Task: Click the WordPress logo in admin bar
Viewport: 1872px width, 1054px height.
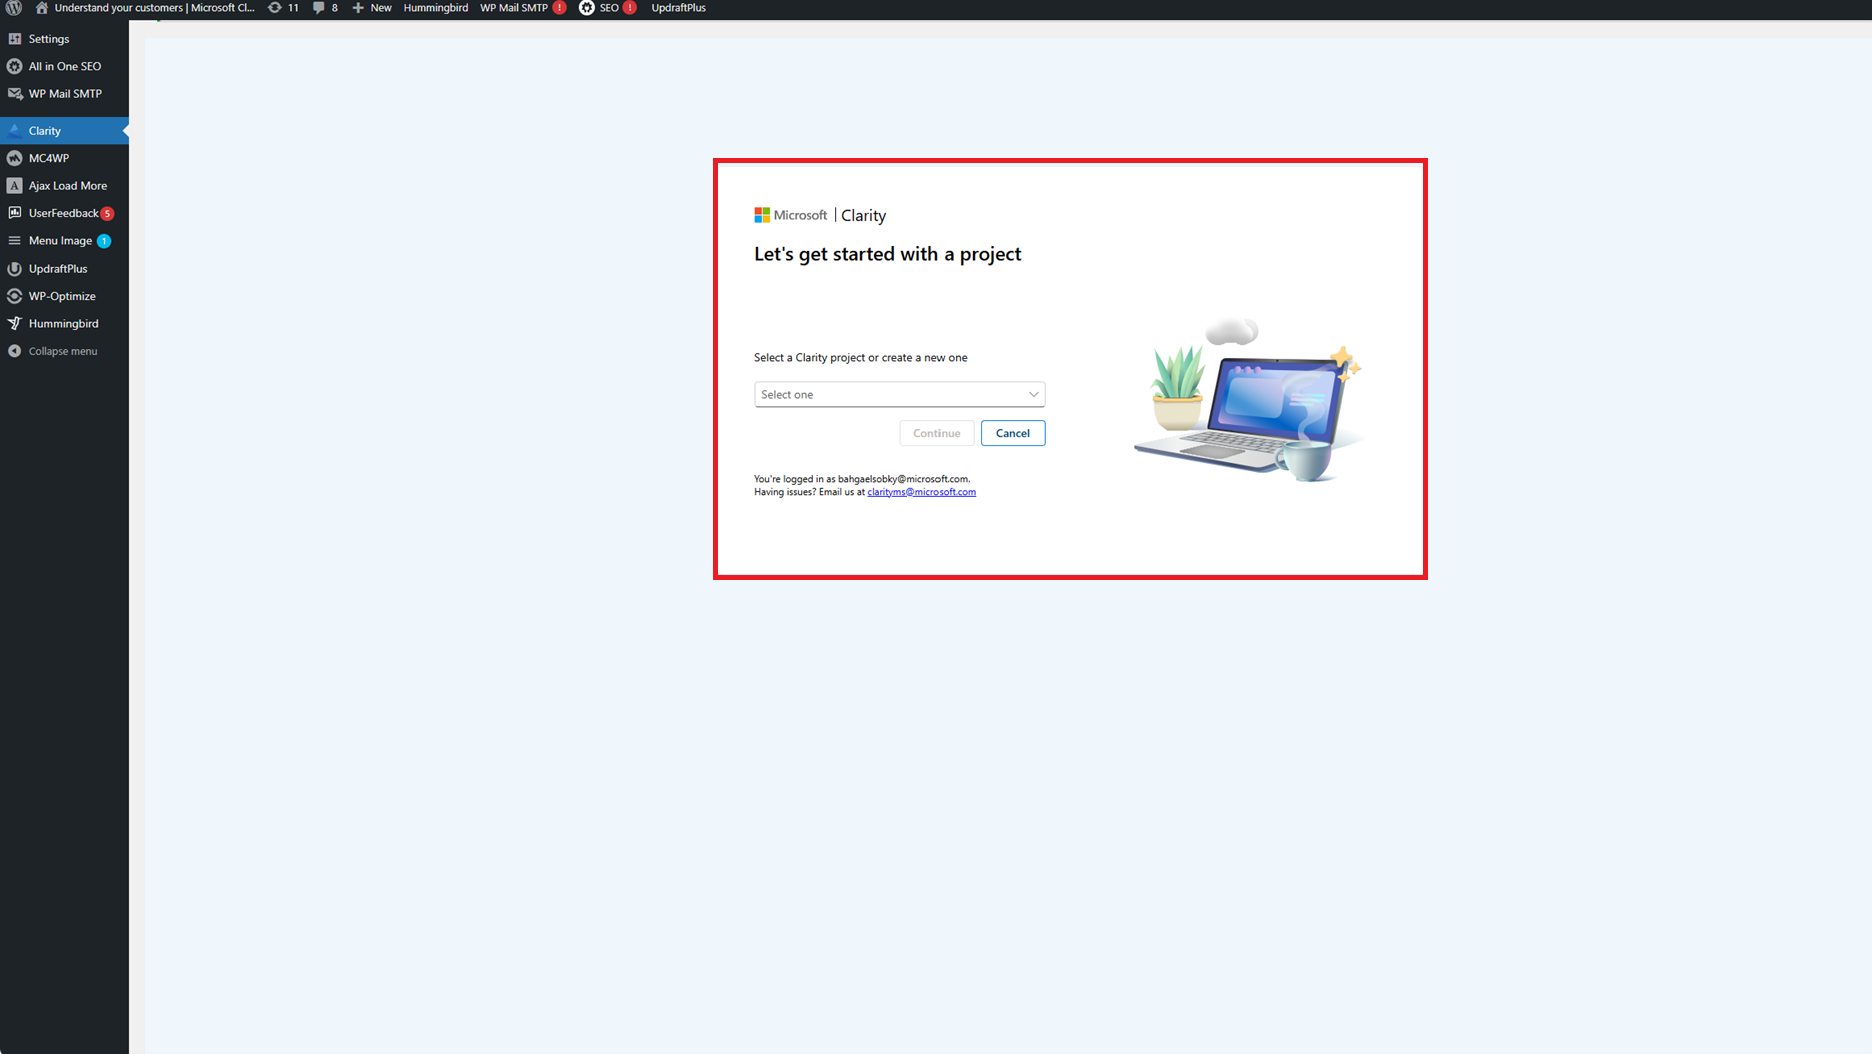Action: 14,7
